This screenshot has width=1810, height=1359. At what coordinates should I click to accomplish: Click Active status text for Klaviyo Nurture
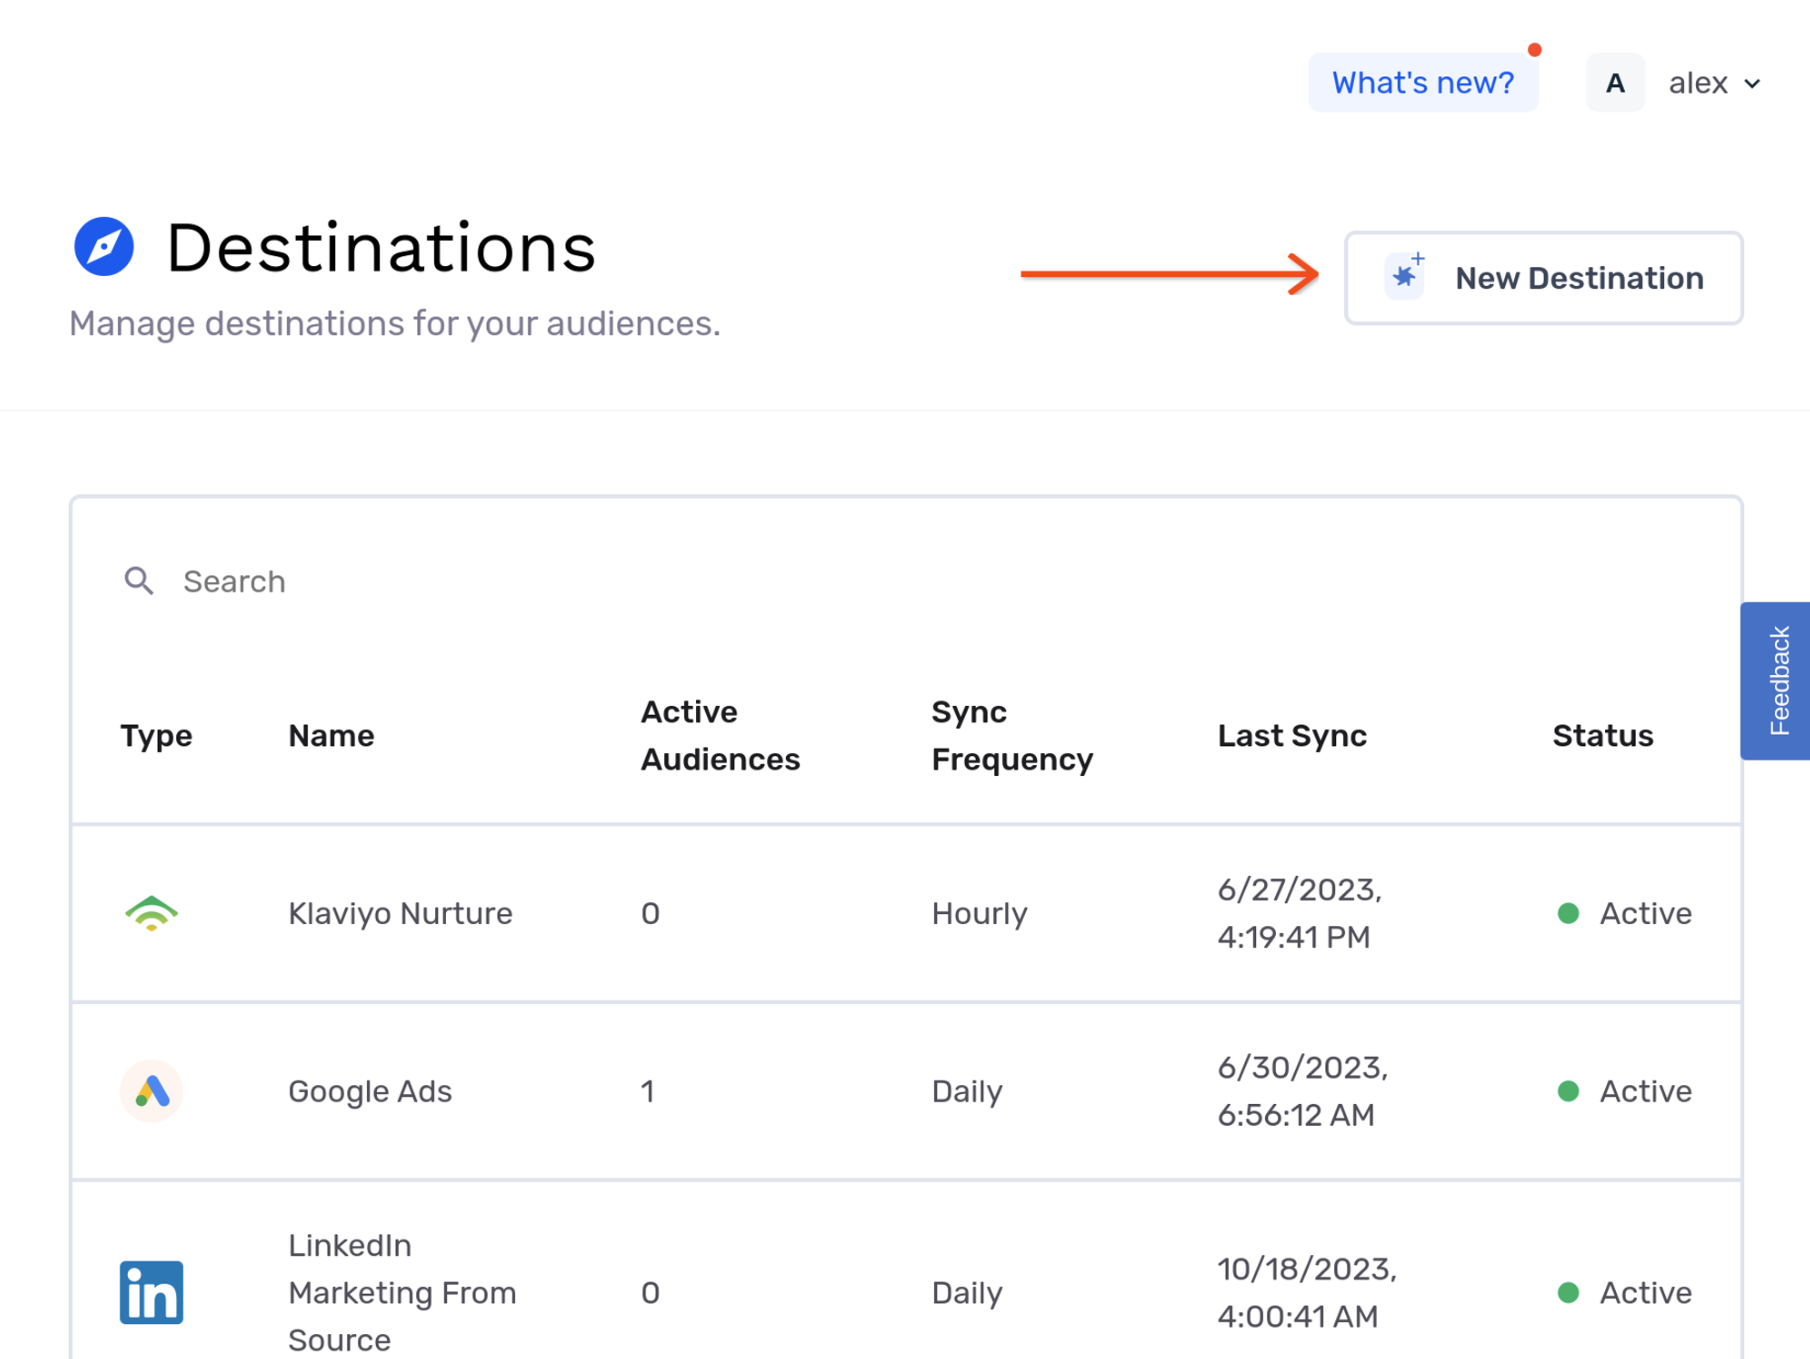[1645, 913]
